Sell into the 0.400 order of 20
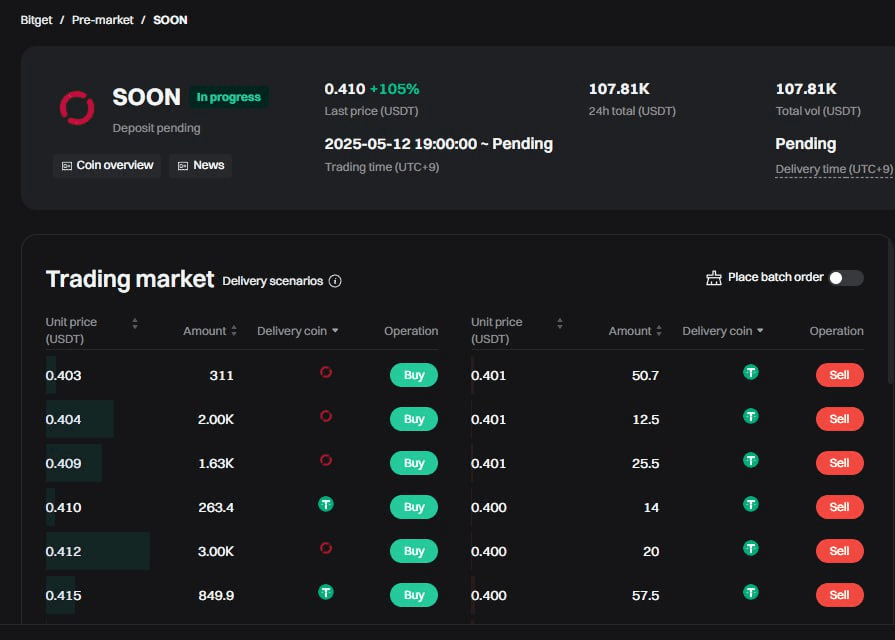The width and height of the screenshot is (895, 640). 840,551
